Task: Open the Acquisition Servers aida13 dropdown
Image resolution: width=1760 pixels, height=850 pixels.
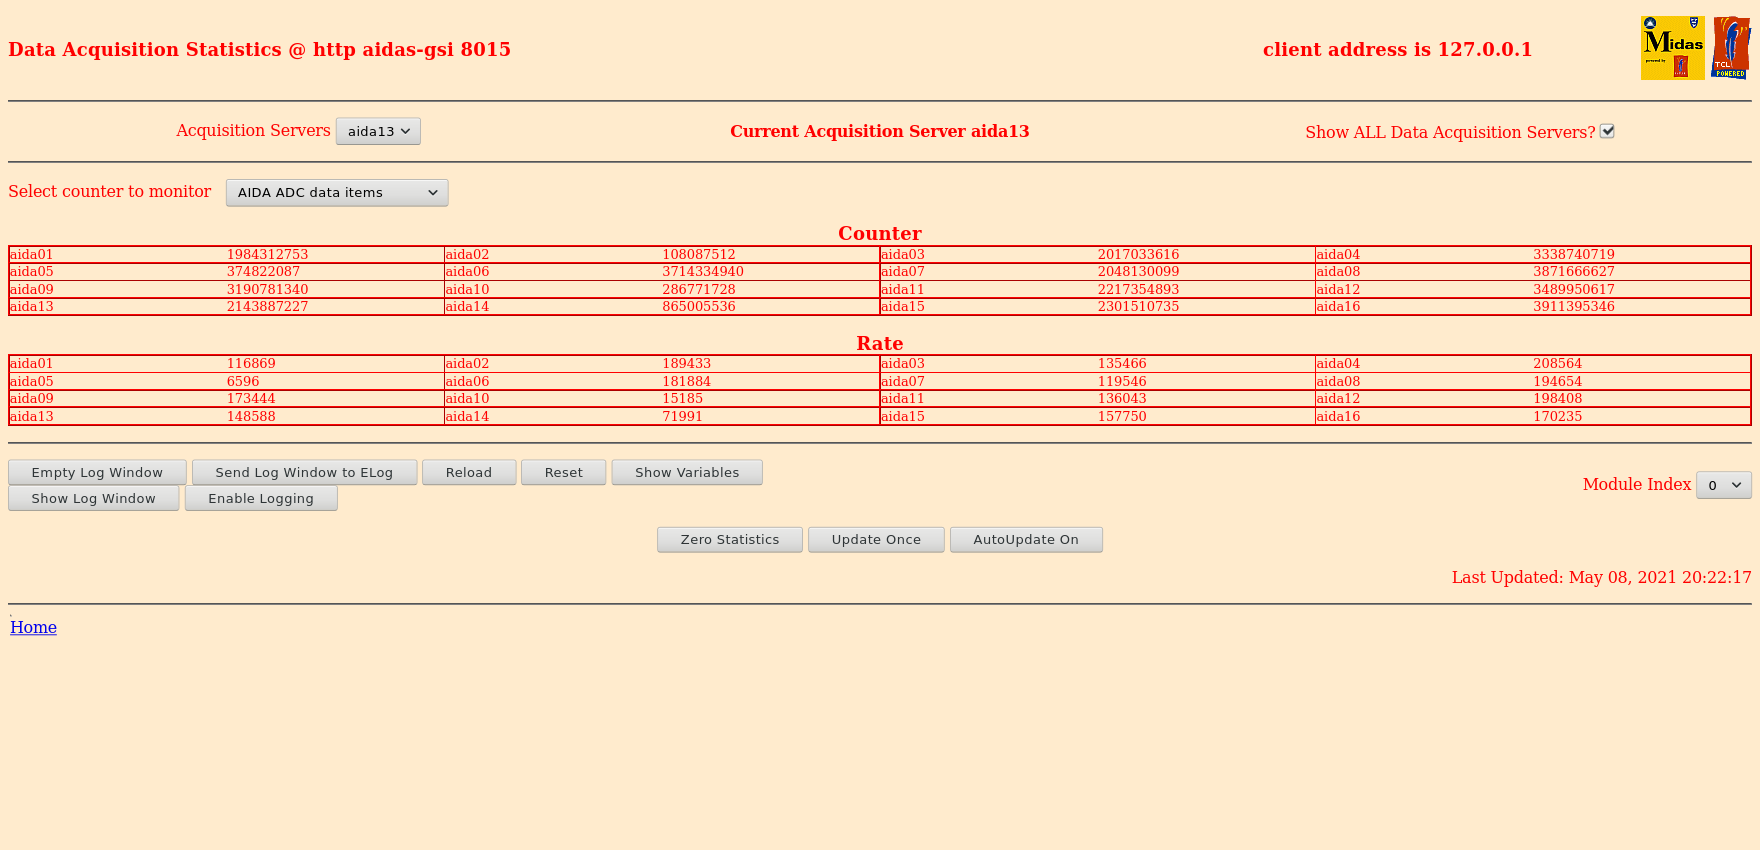Action: pos(378,131)
